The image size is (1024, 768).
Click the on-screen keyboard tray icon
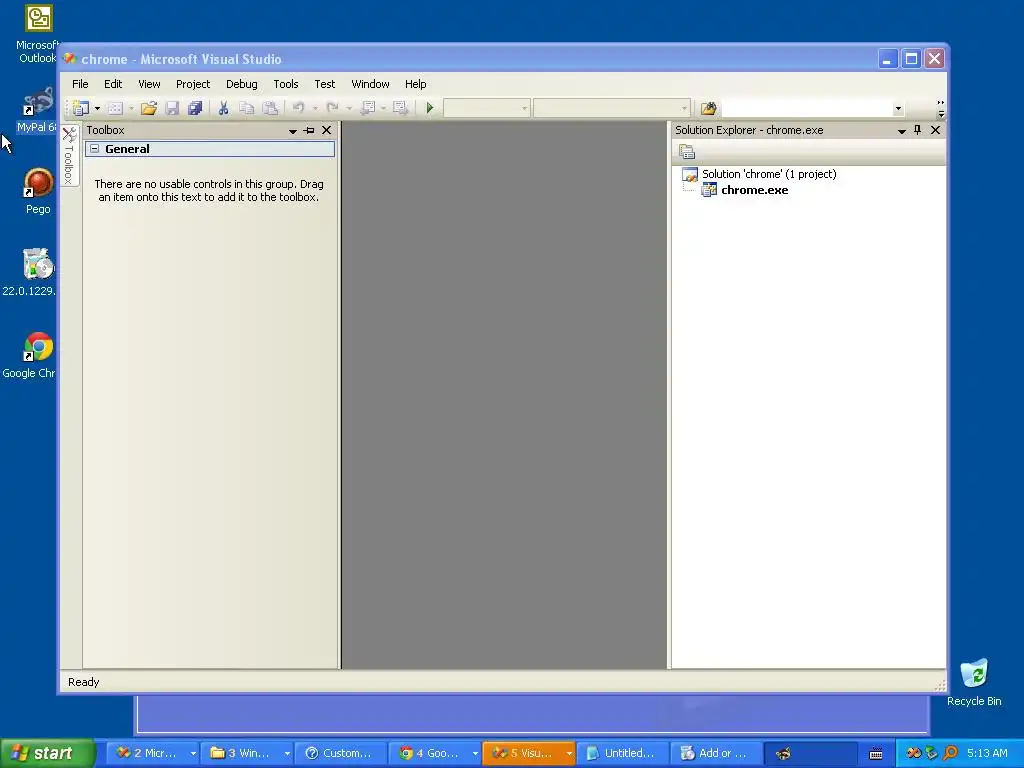coord(876,754)
